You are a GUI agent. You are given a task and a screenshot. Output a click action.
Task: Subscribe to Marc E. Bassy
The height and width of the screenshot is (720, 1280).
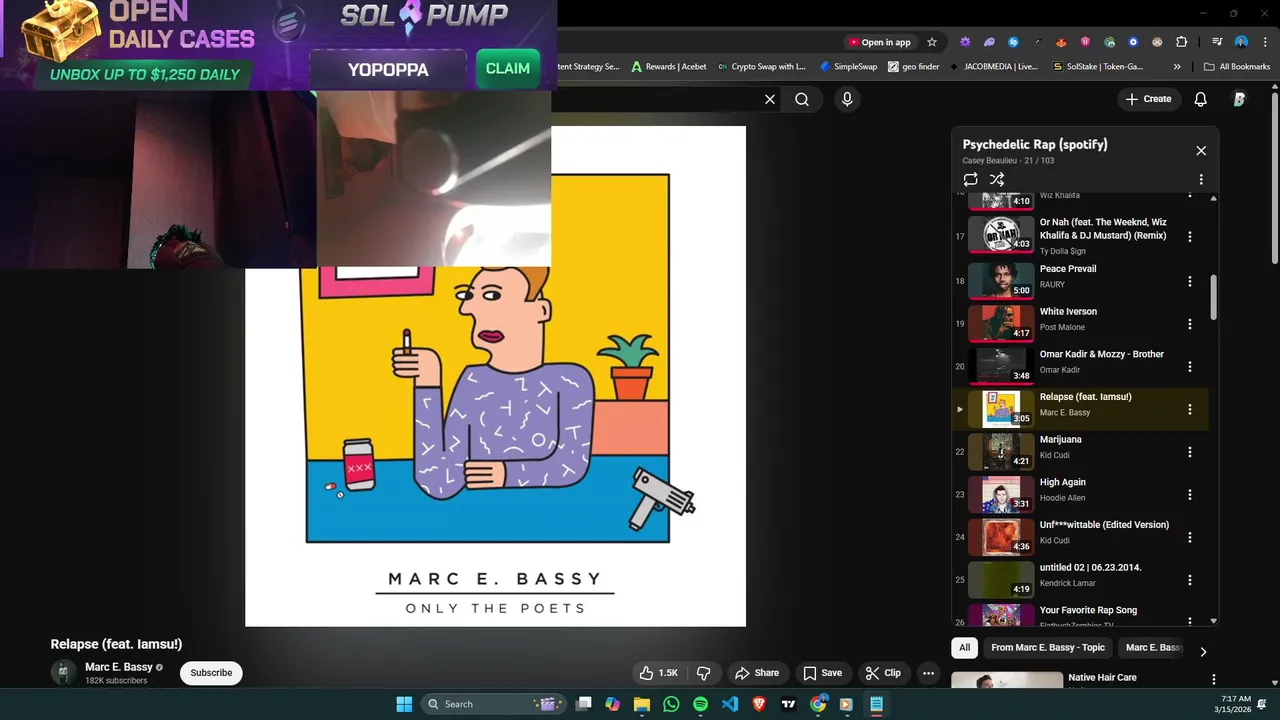click(x=211, y=673)
